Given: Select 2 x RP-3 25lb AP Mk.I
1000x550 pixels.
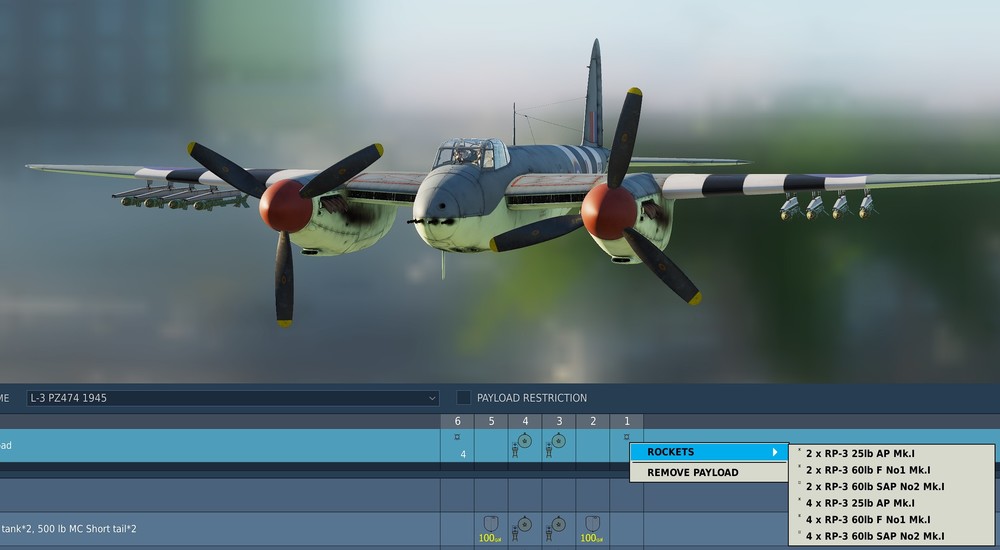Looking at the screenshot, I should (892, 453).
